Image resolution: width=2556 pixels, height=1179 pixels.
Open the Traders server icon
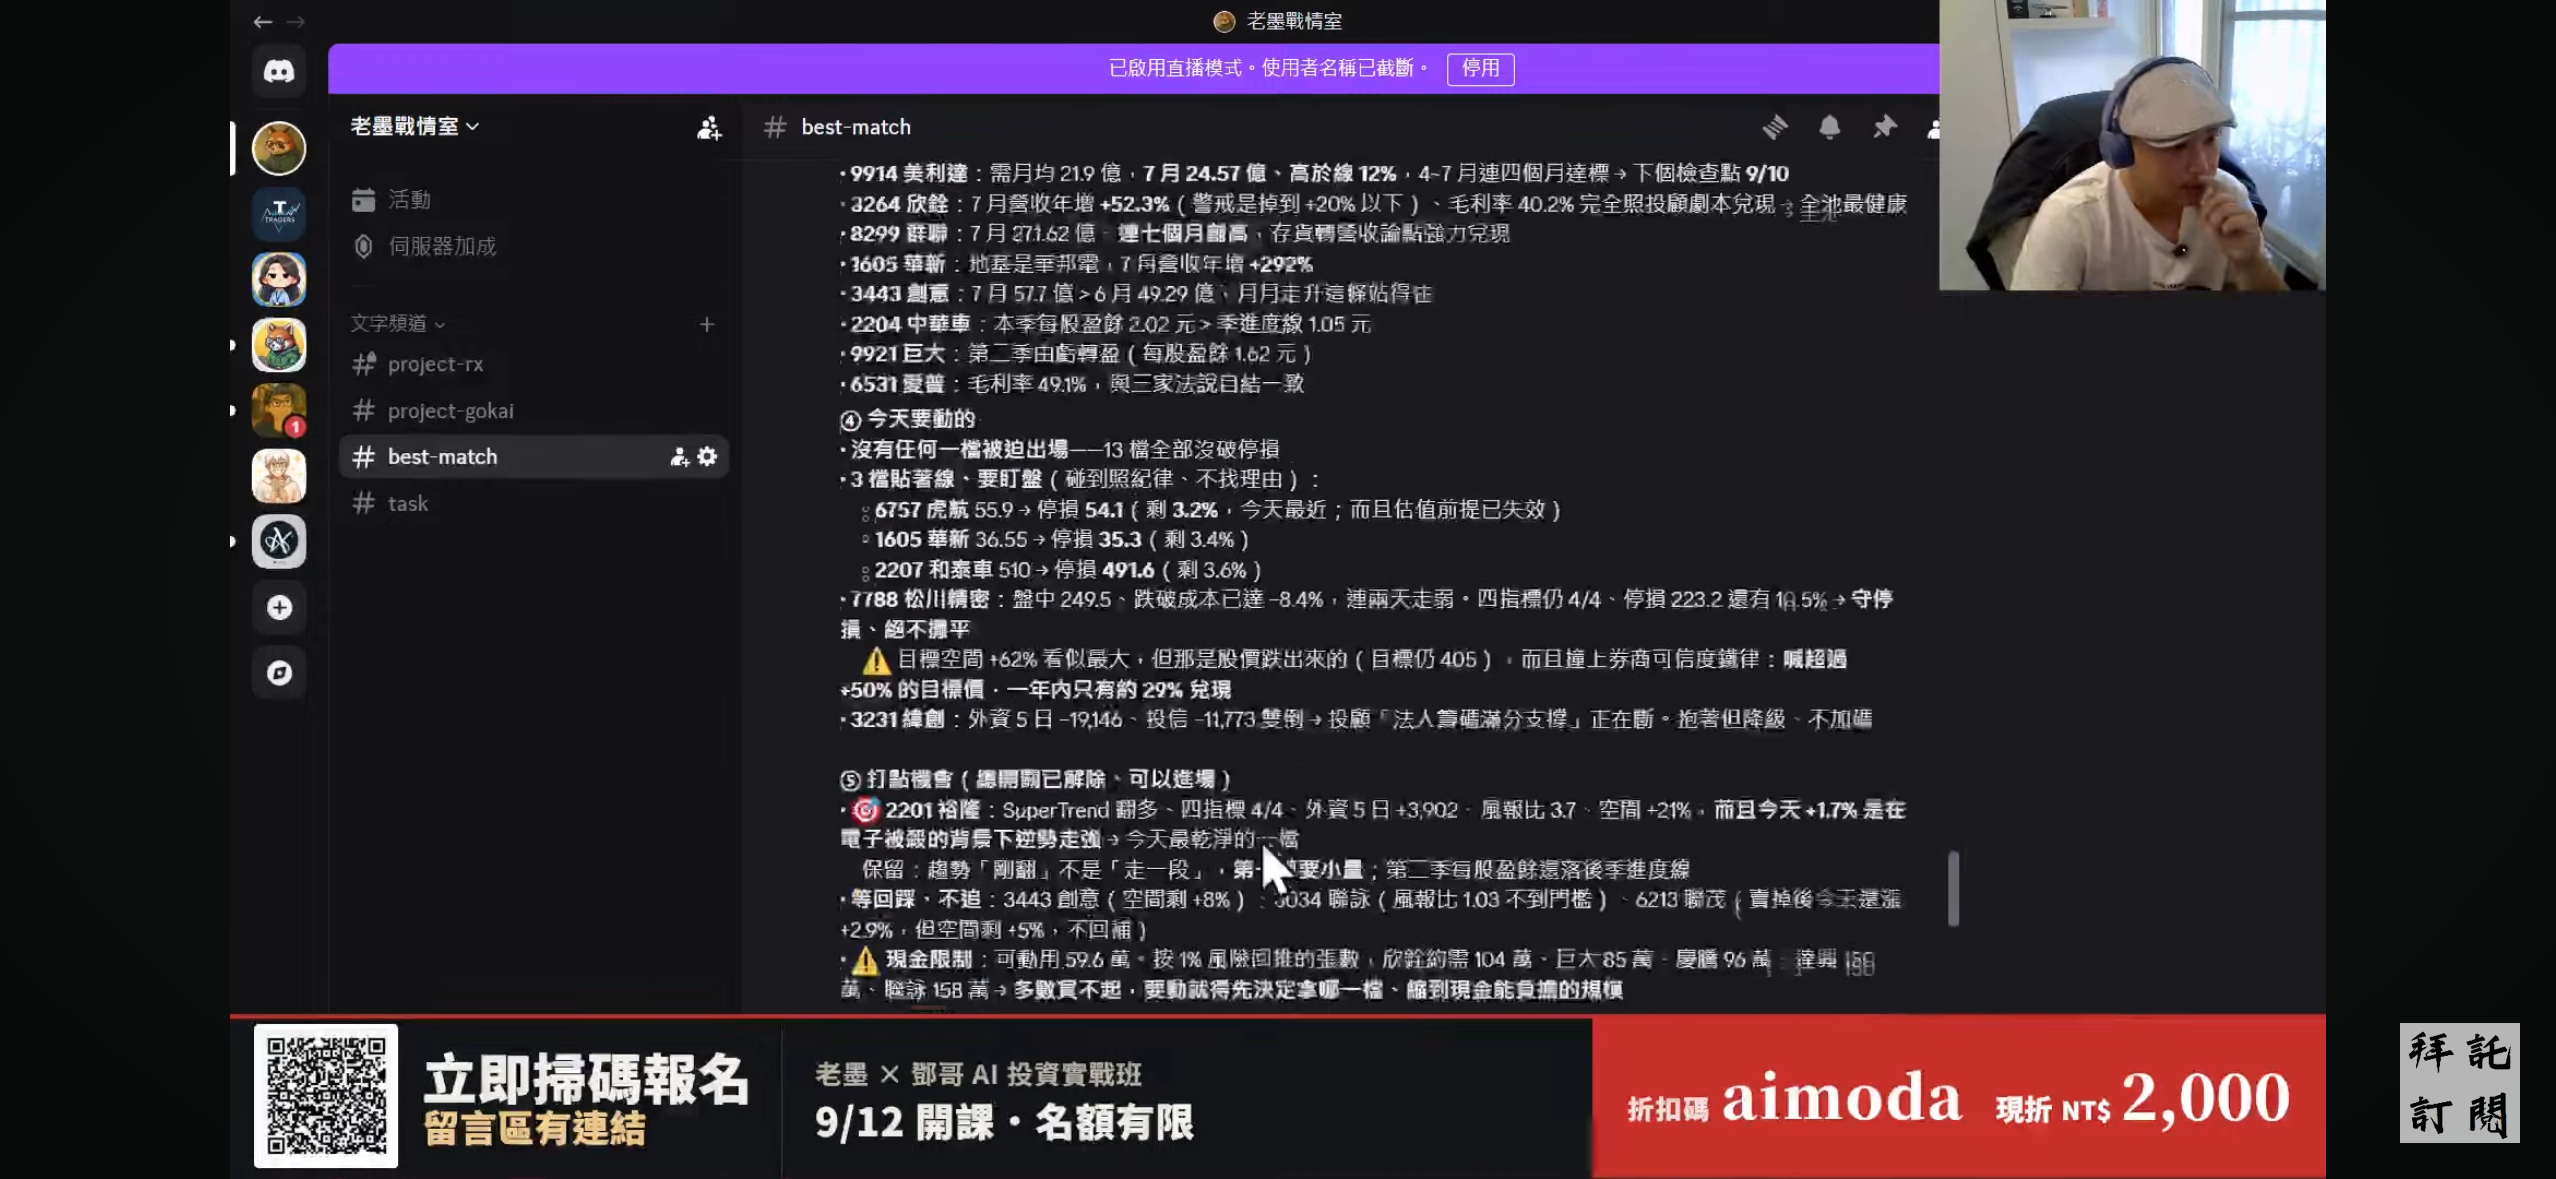(279, 213)
